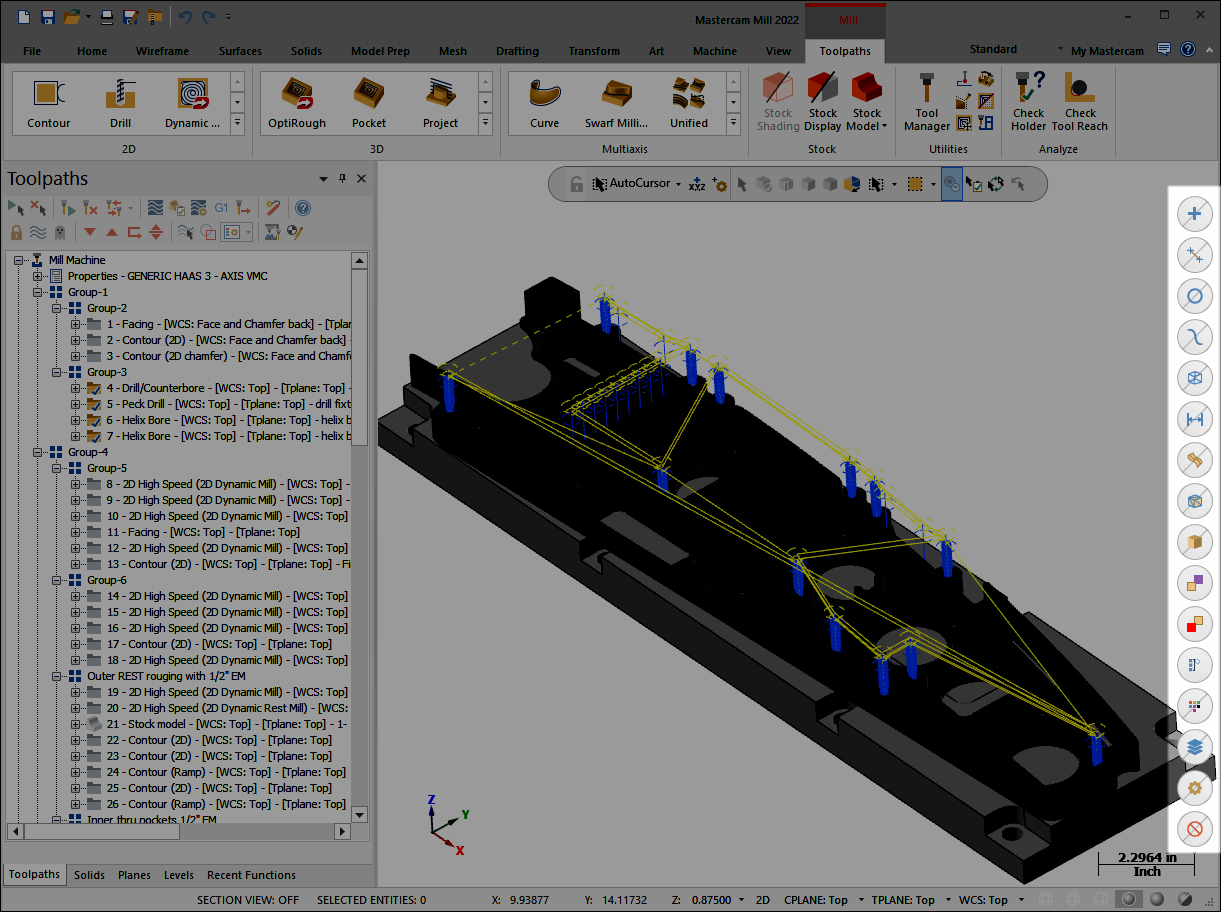The height and width of the screenshot is (912, 1221).
Task: Click Check Holder in Analyze group
Action: 1028,100
